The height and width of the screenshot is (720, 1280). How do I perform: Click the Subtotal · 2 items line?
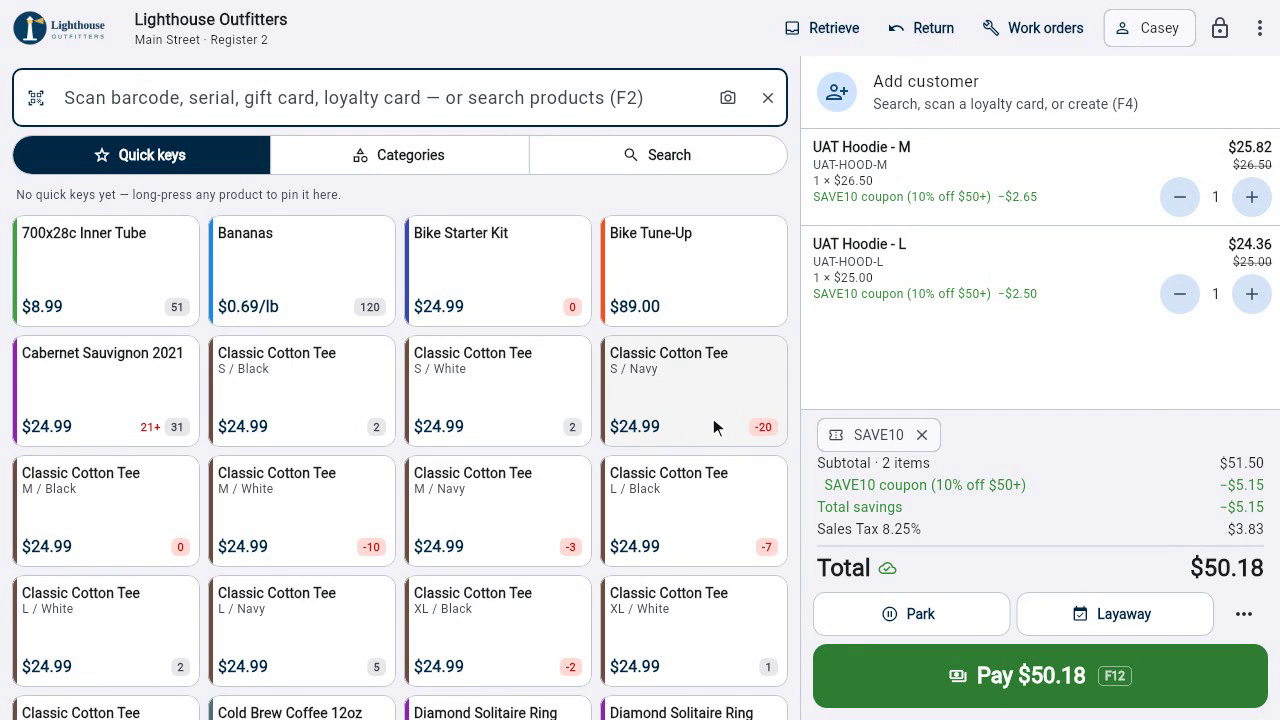coord(1040,463)
